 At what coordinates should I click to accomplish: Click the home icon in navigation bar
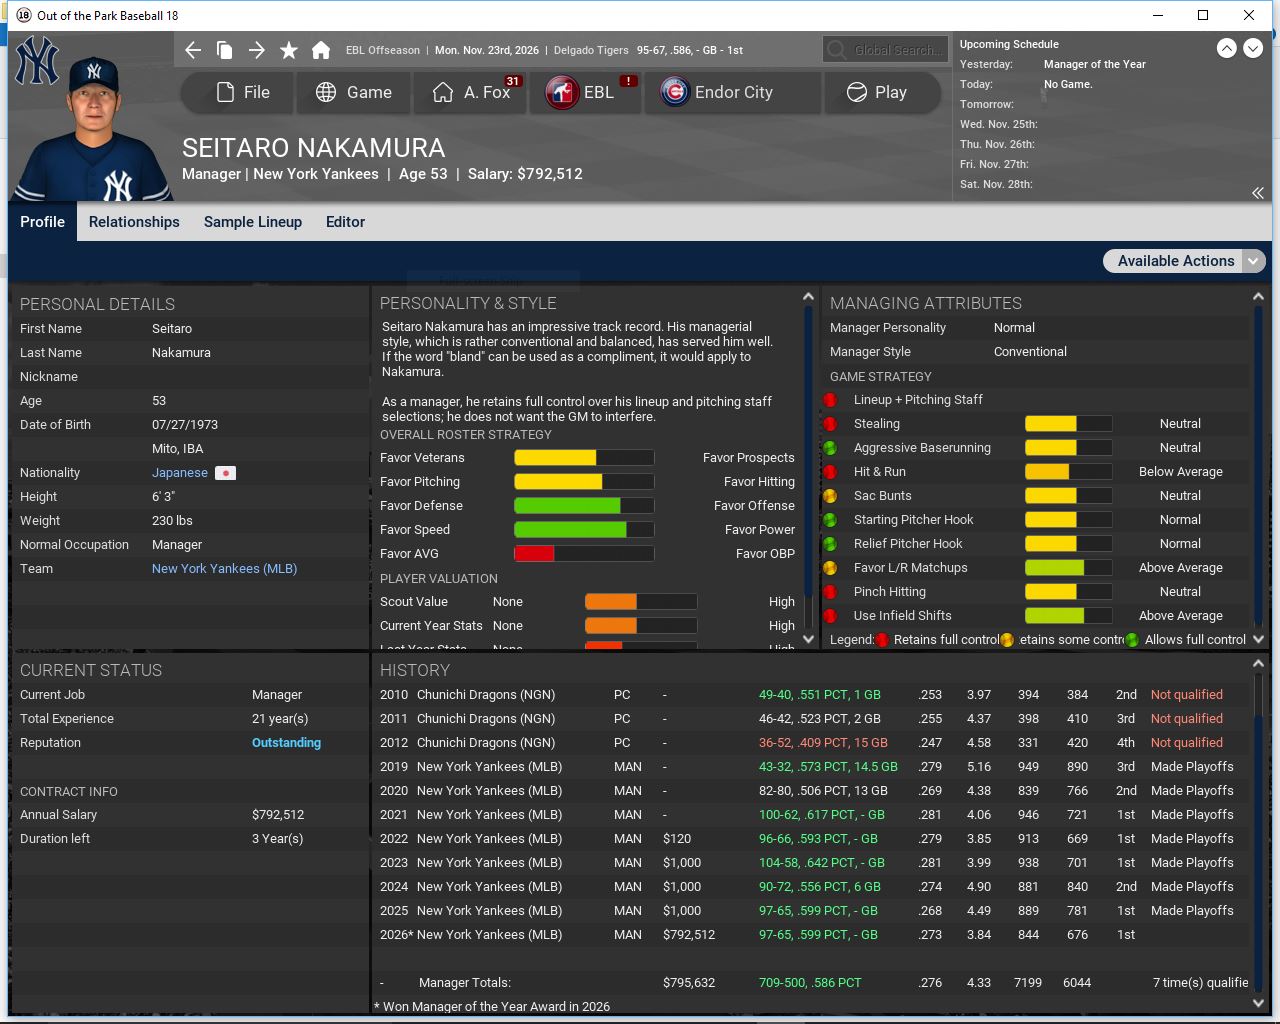click(x=321, y=50)
